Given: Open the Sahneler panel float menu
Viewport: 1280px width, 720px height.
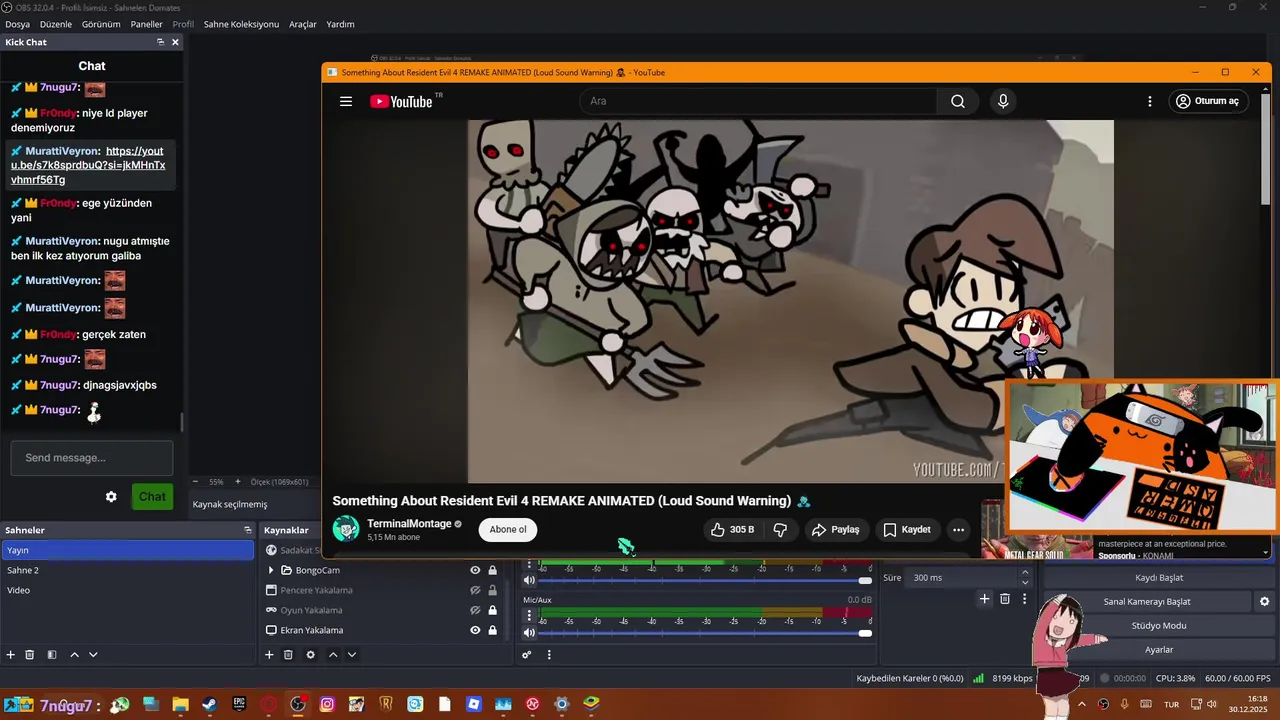Looking at the screenshot, I should [248, 530].
